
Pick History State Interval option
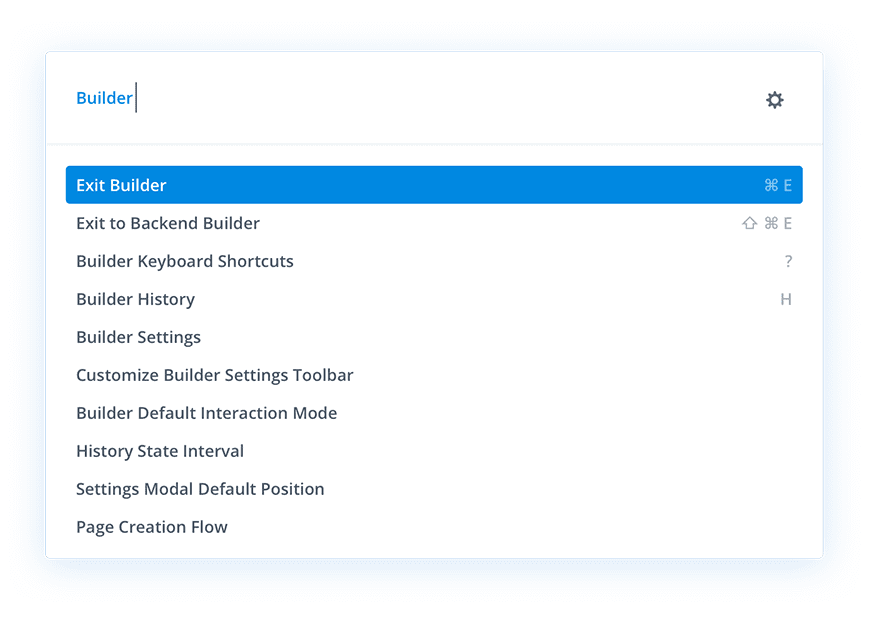434,451
